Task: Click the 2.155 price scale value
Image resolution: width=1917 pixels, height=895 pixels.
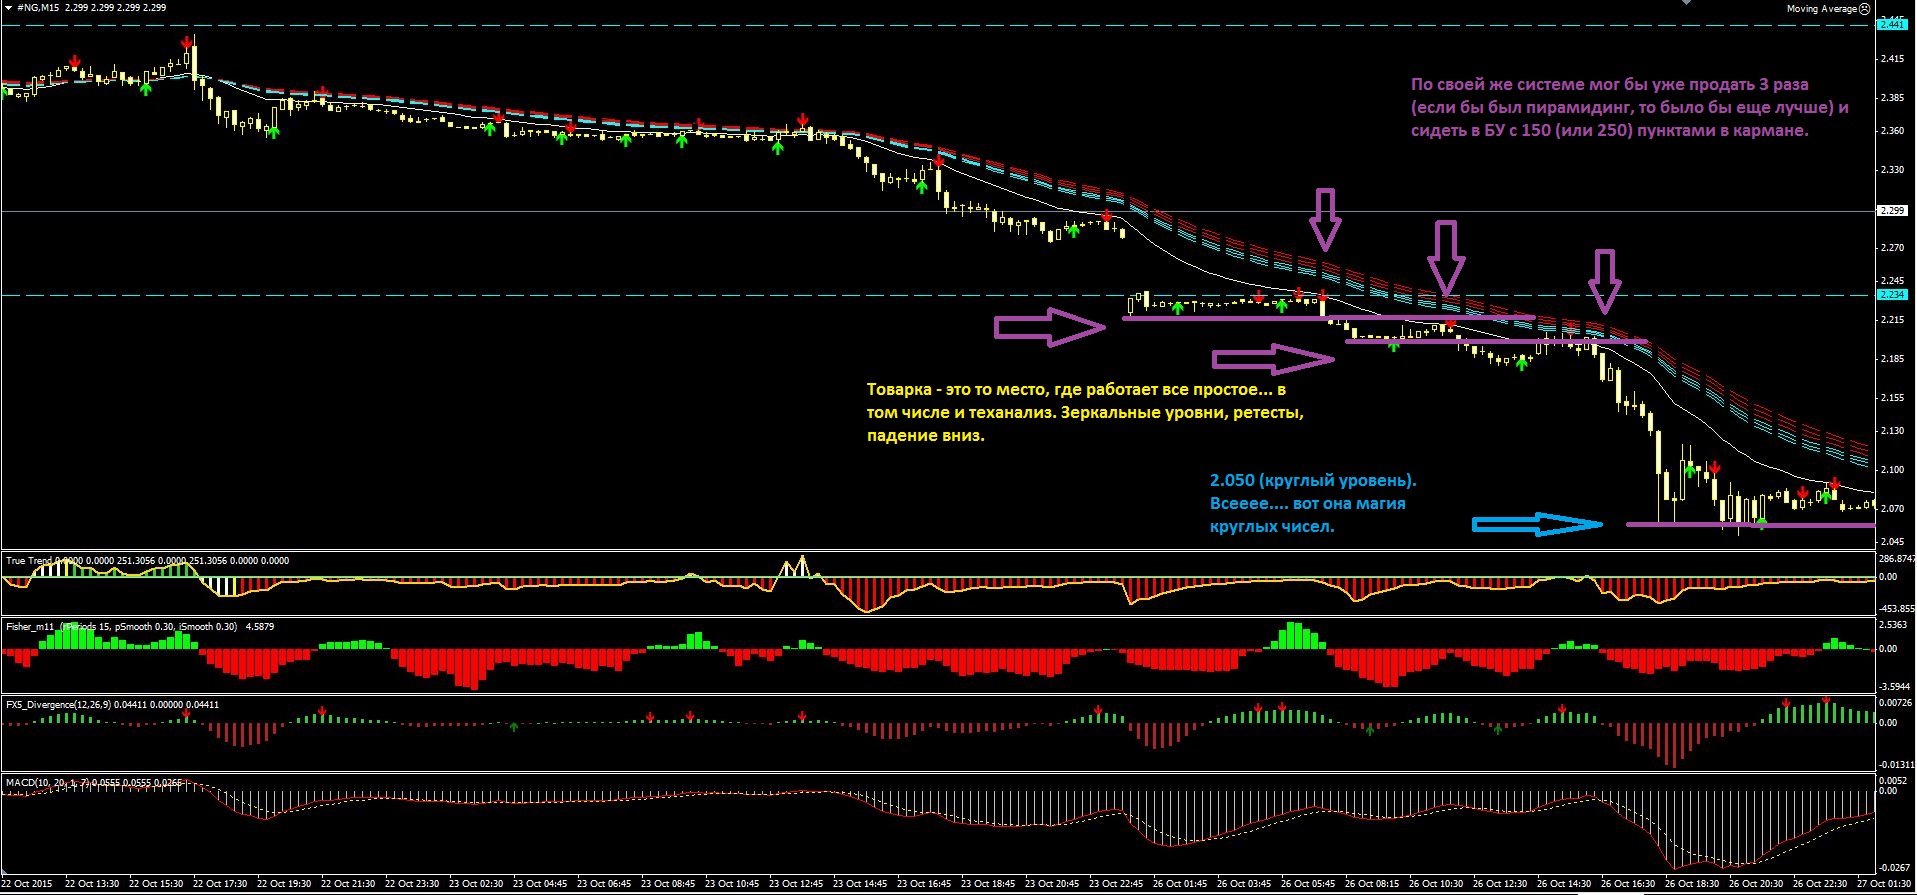Action: tap(1892, 398)
